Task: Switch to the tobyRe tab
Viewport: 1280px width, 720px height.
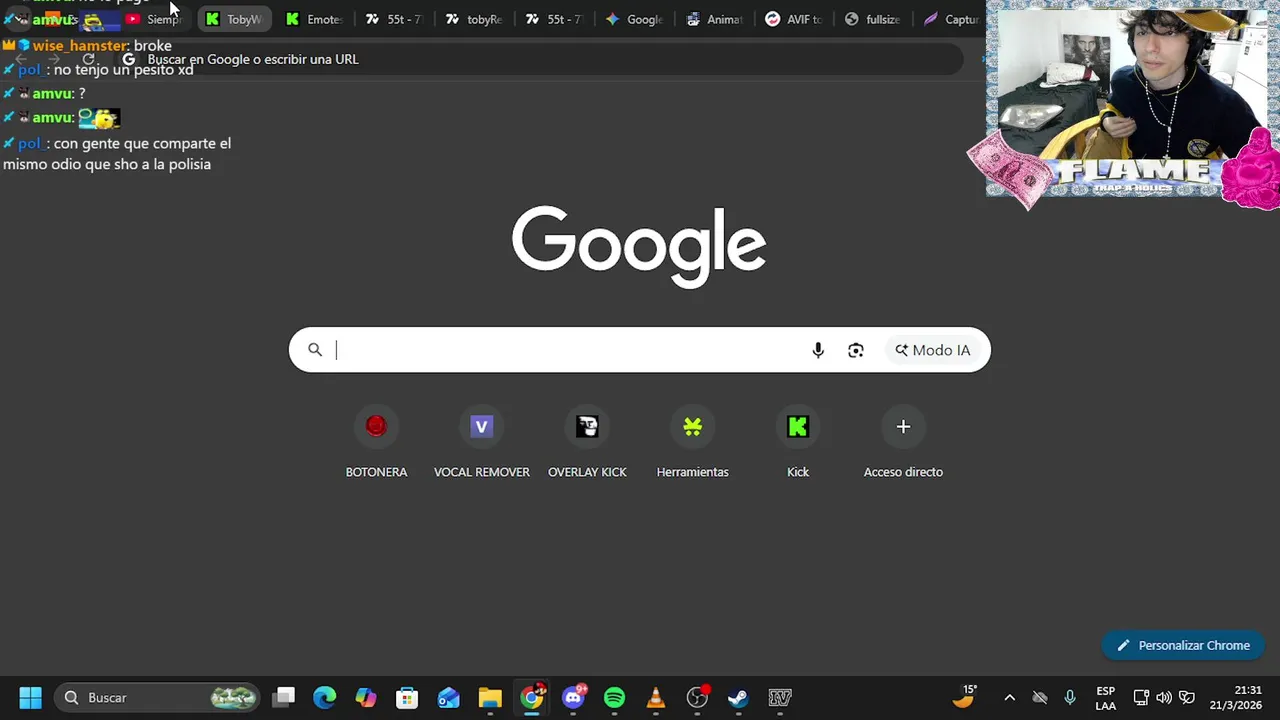Action: pyautogui.click(x=475, y=19)
